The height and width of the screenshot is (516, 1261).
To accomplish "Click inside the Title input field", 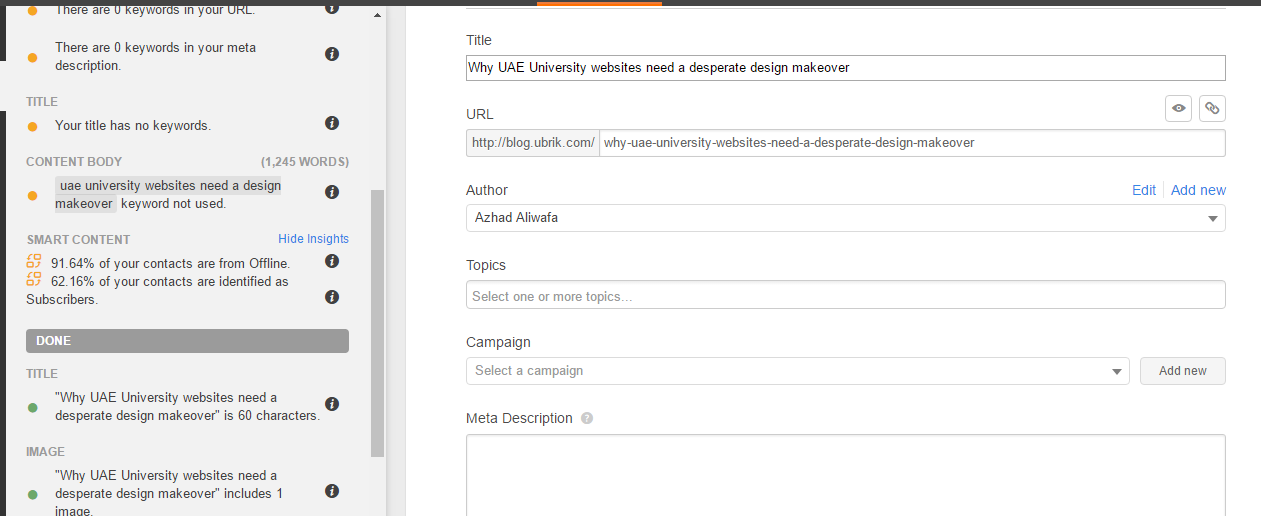I will click(845, 68).
